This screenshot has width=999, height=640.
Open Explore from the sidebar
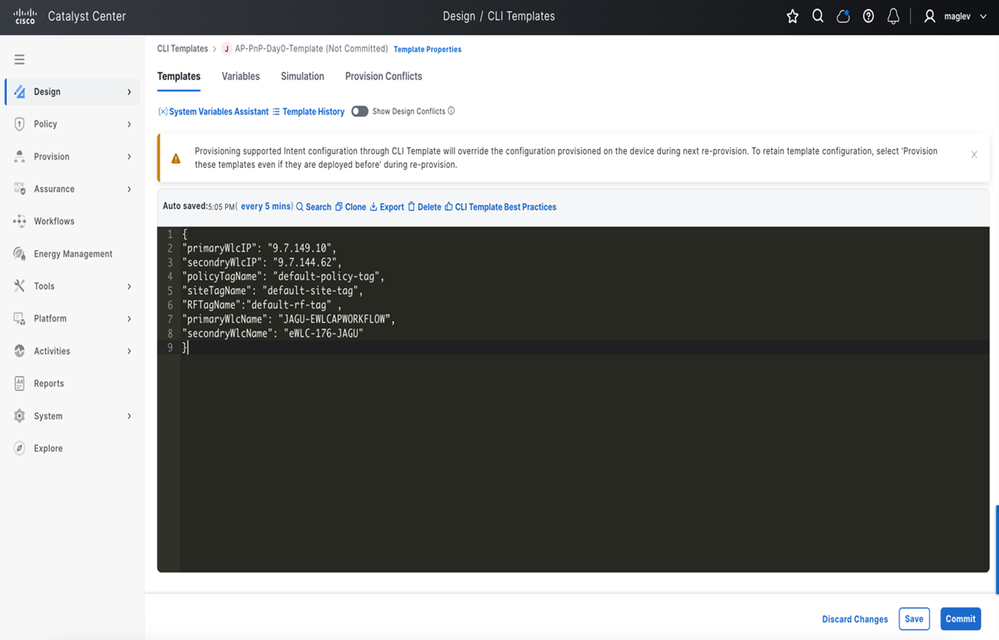click(48, 448)
